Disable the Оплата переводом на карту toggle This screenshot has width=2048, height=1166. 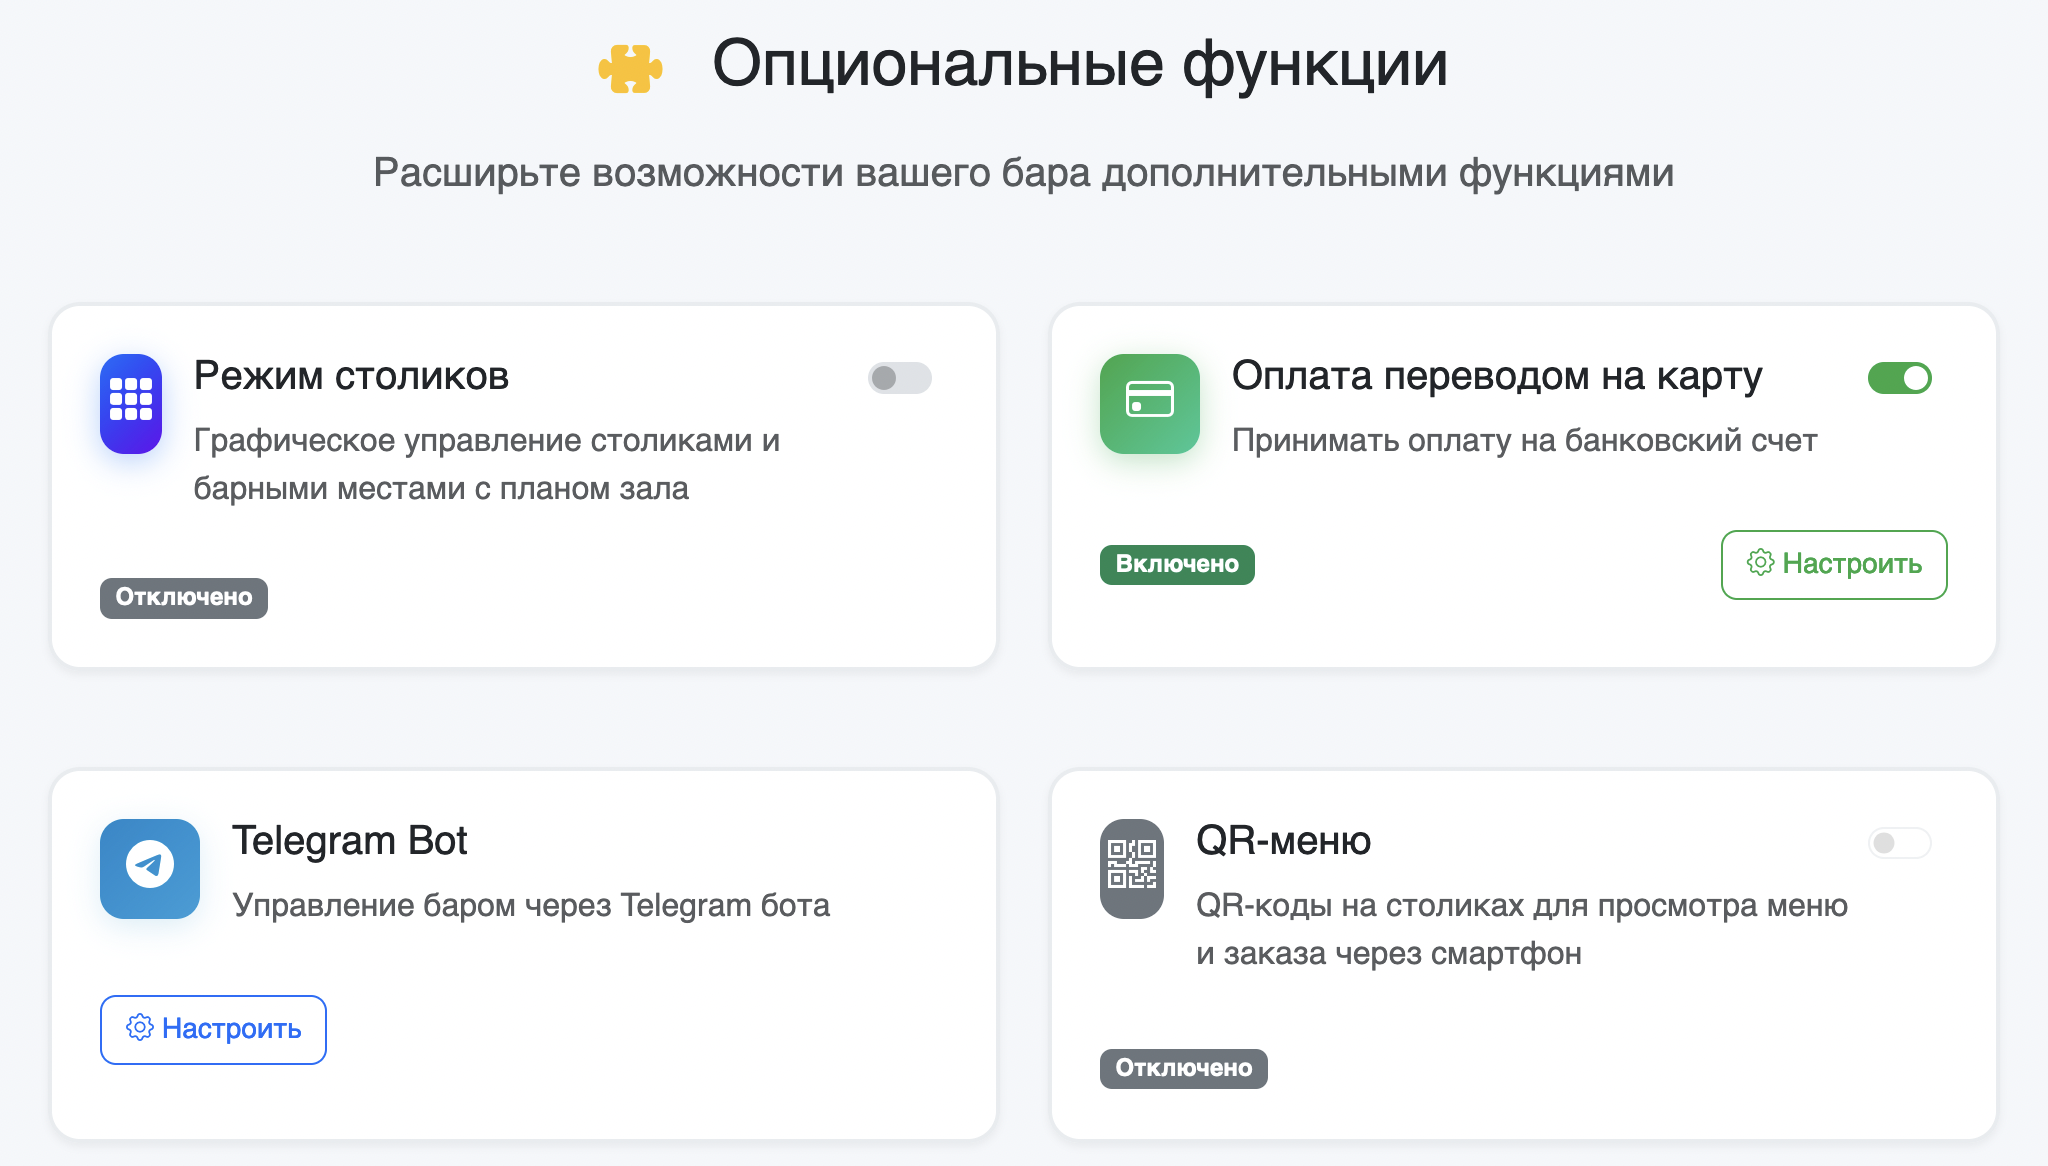pyautogui.click(x=1899, y=379)
